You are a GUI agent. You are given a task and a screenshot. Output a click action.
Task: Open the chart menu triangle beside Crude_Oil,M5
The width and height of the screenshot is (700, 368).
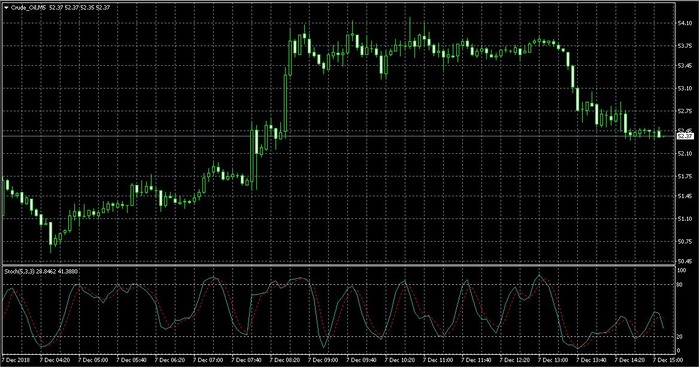coord(6,8)
